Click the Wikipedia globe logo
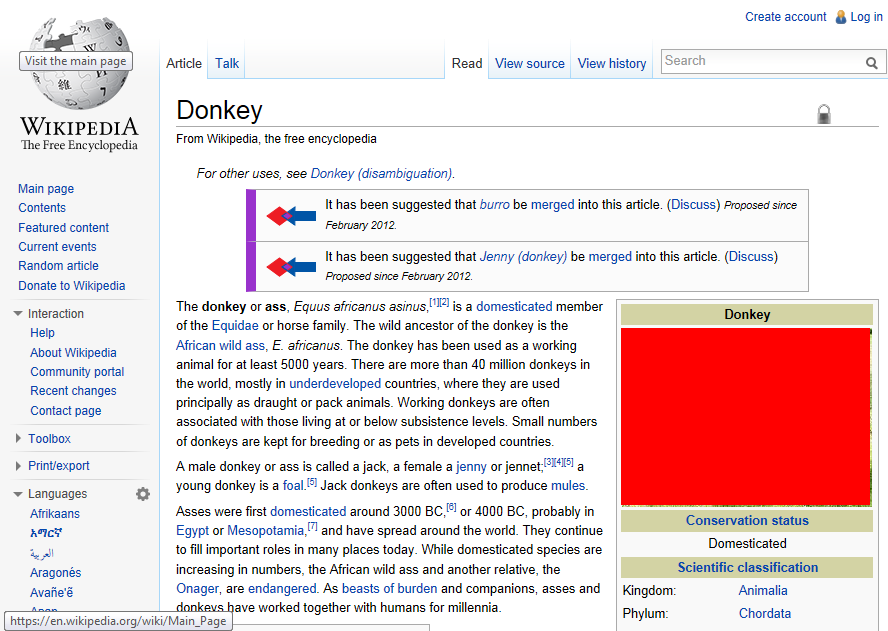The height and width of the screenshot is (631, 888). (79, 63)
